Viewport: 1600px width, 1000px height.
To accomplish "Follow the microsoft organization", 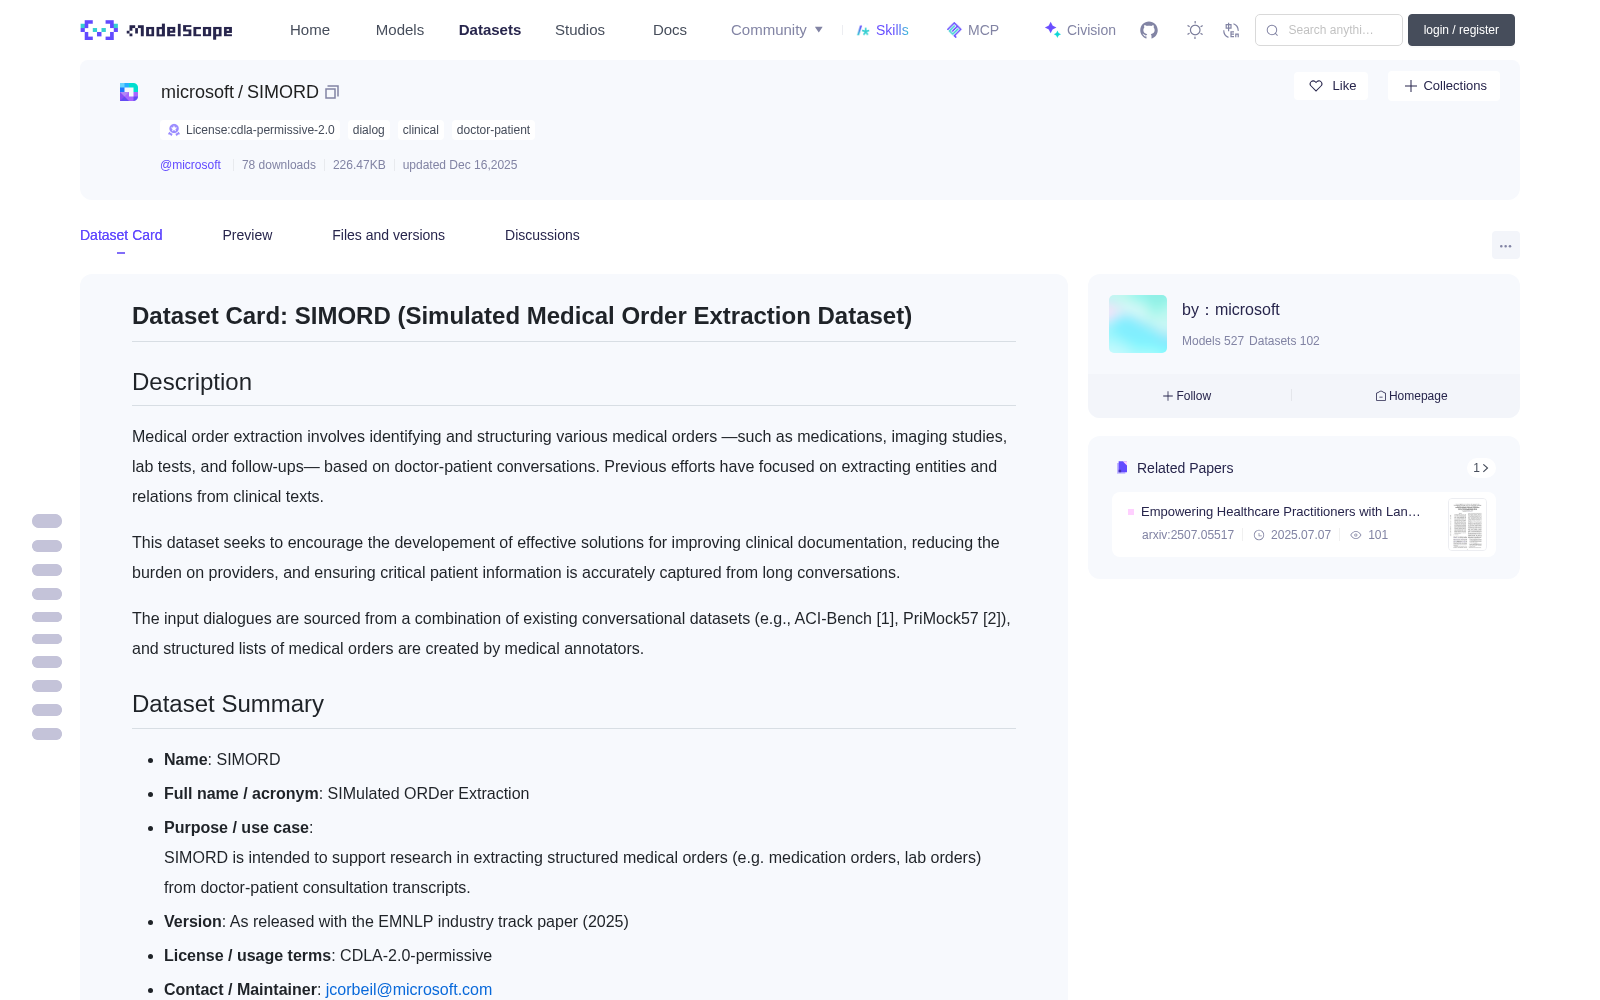I will tap(1187, 396).
